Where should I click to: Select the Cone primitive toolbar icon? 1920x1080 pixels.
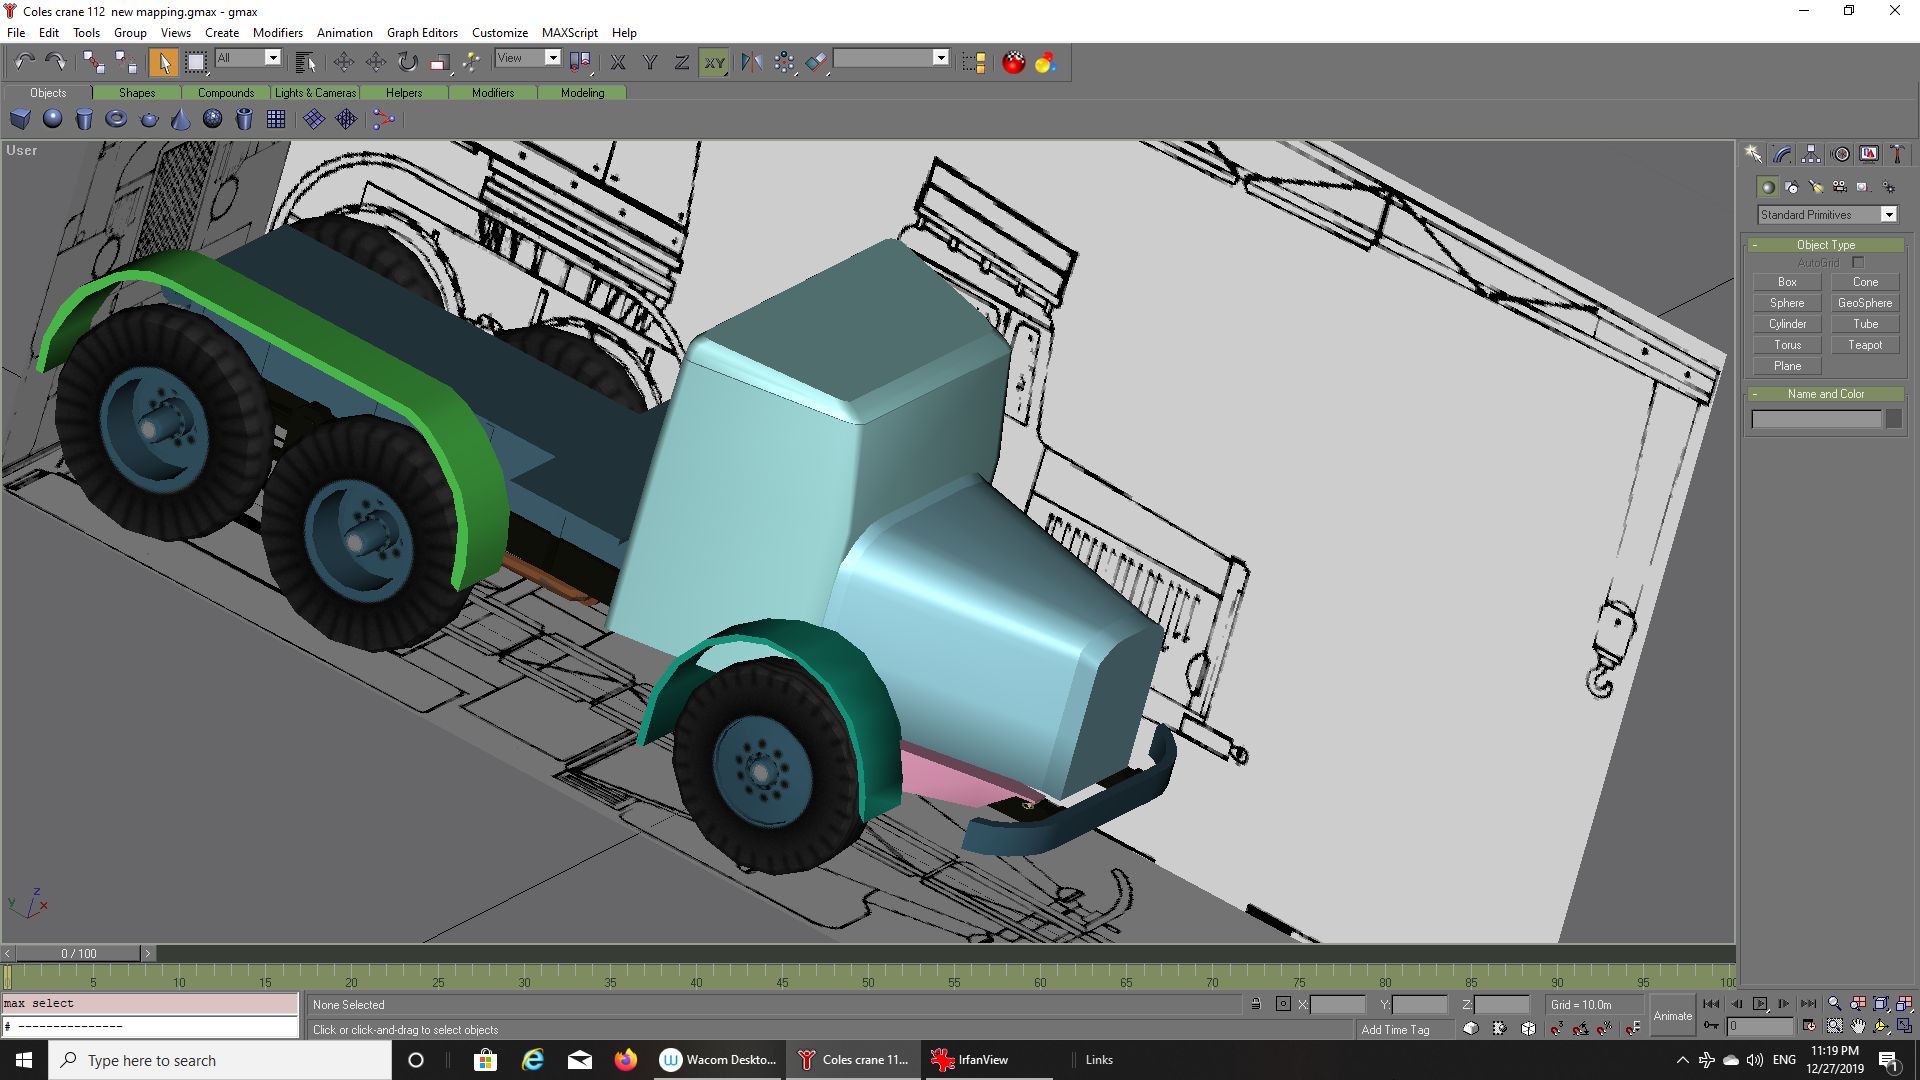(181, 120)
